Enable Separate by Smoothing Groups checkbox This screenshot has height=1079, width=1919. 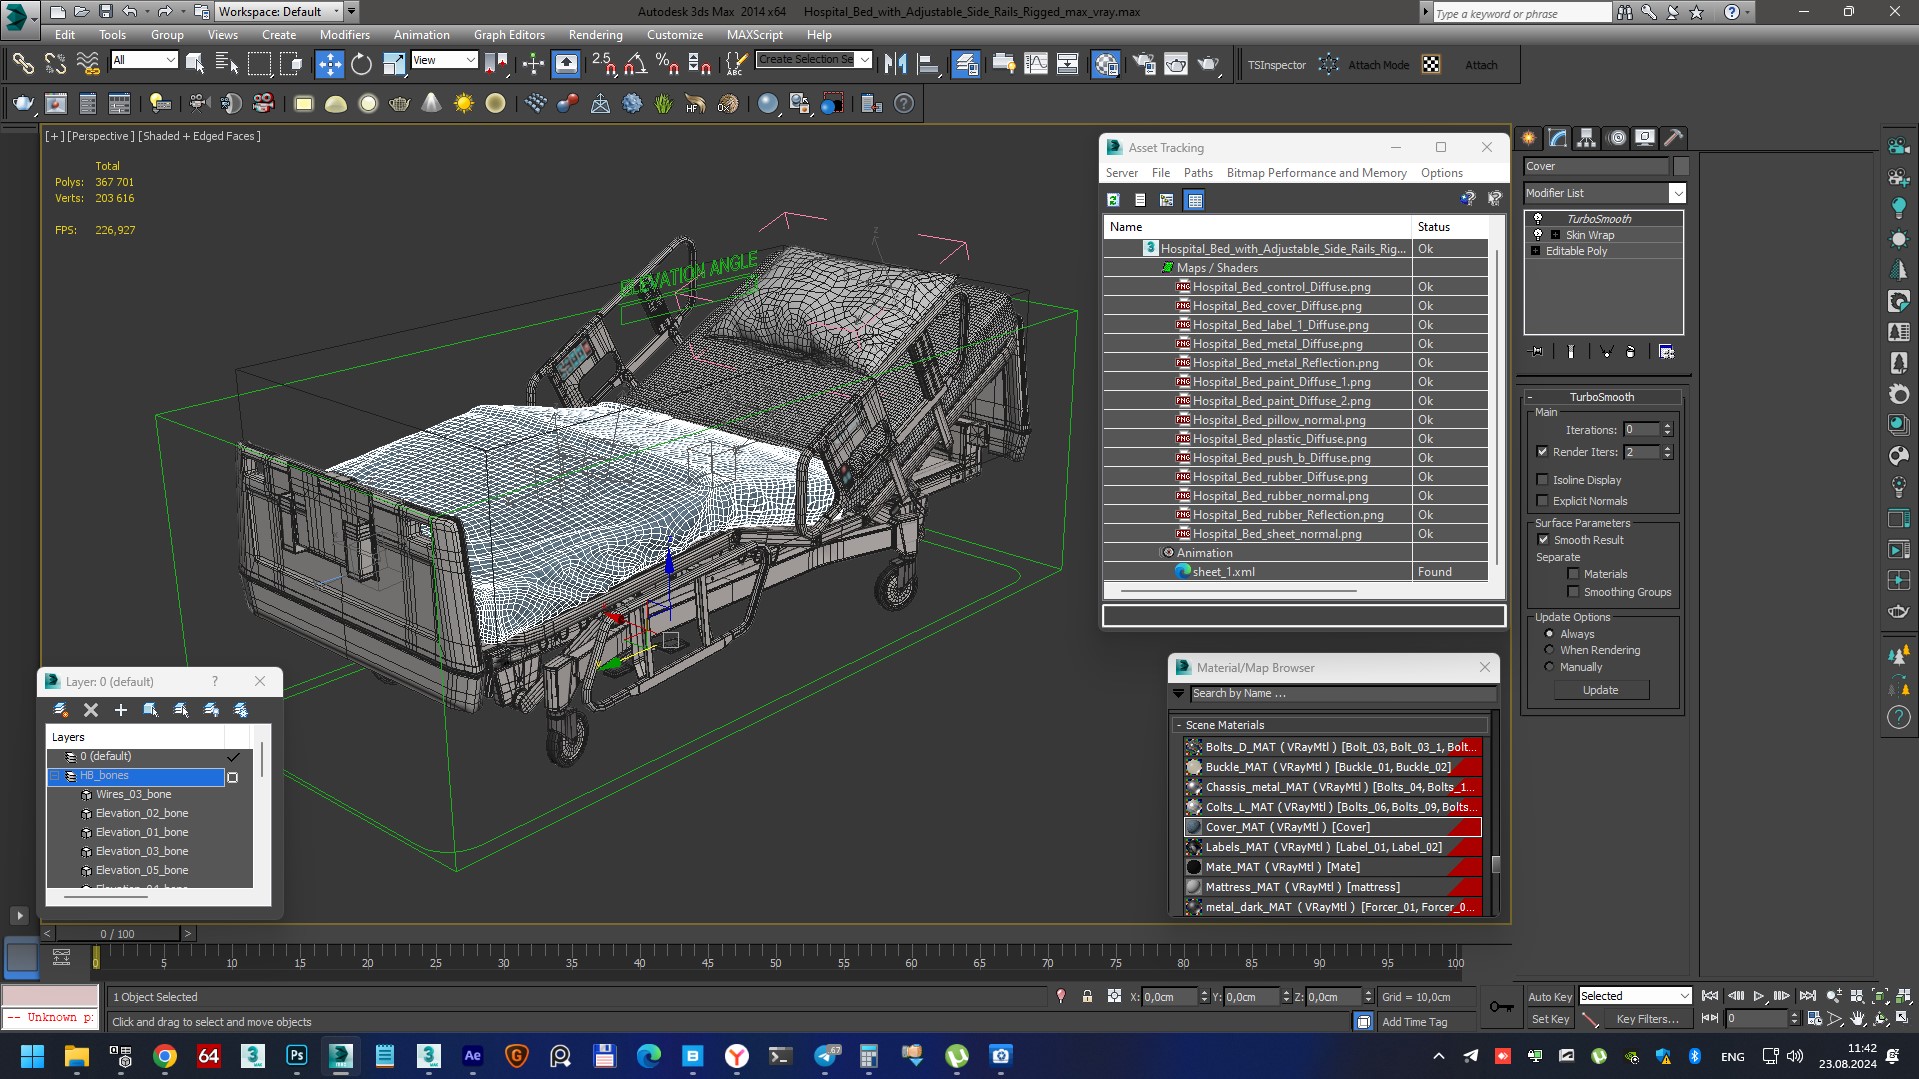pyautogui.click(x=1573, y=592)
